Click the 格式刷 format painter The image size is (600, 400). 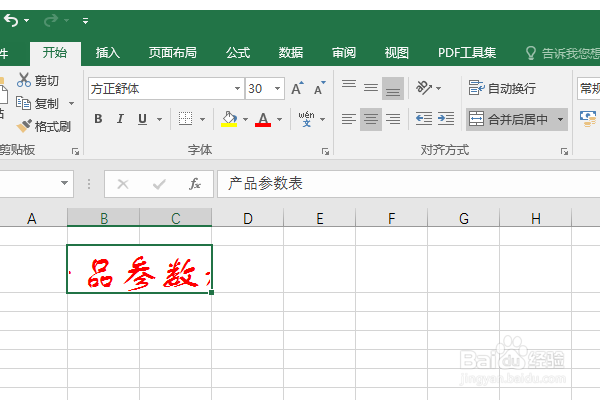pos(43,126)
